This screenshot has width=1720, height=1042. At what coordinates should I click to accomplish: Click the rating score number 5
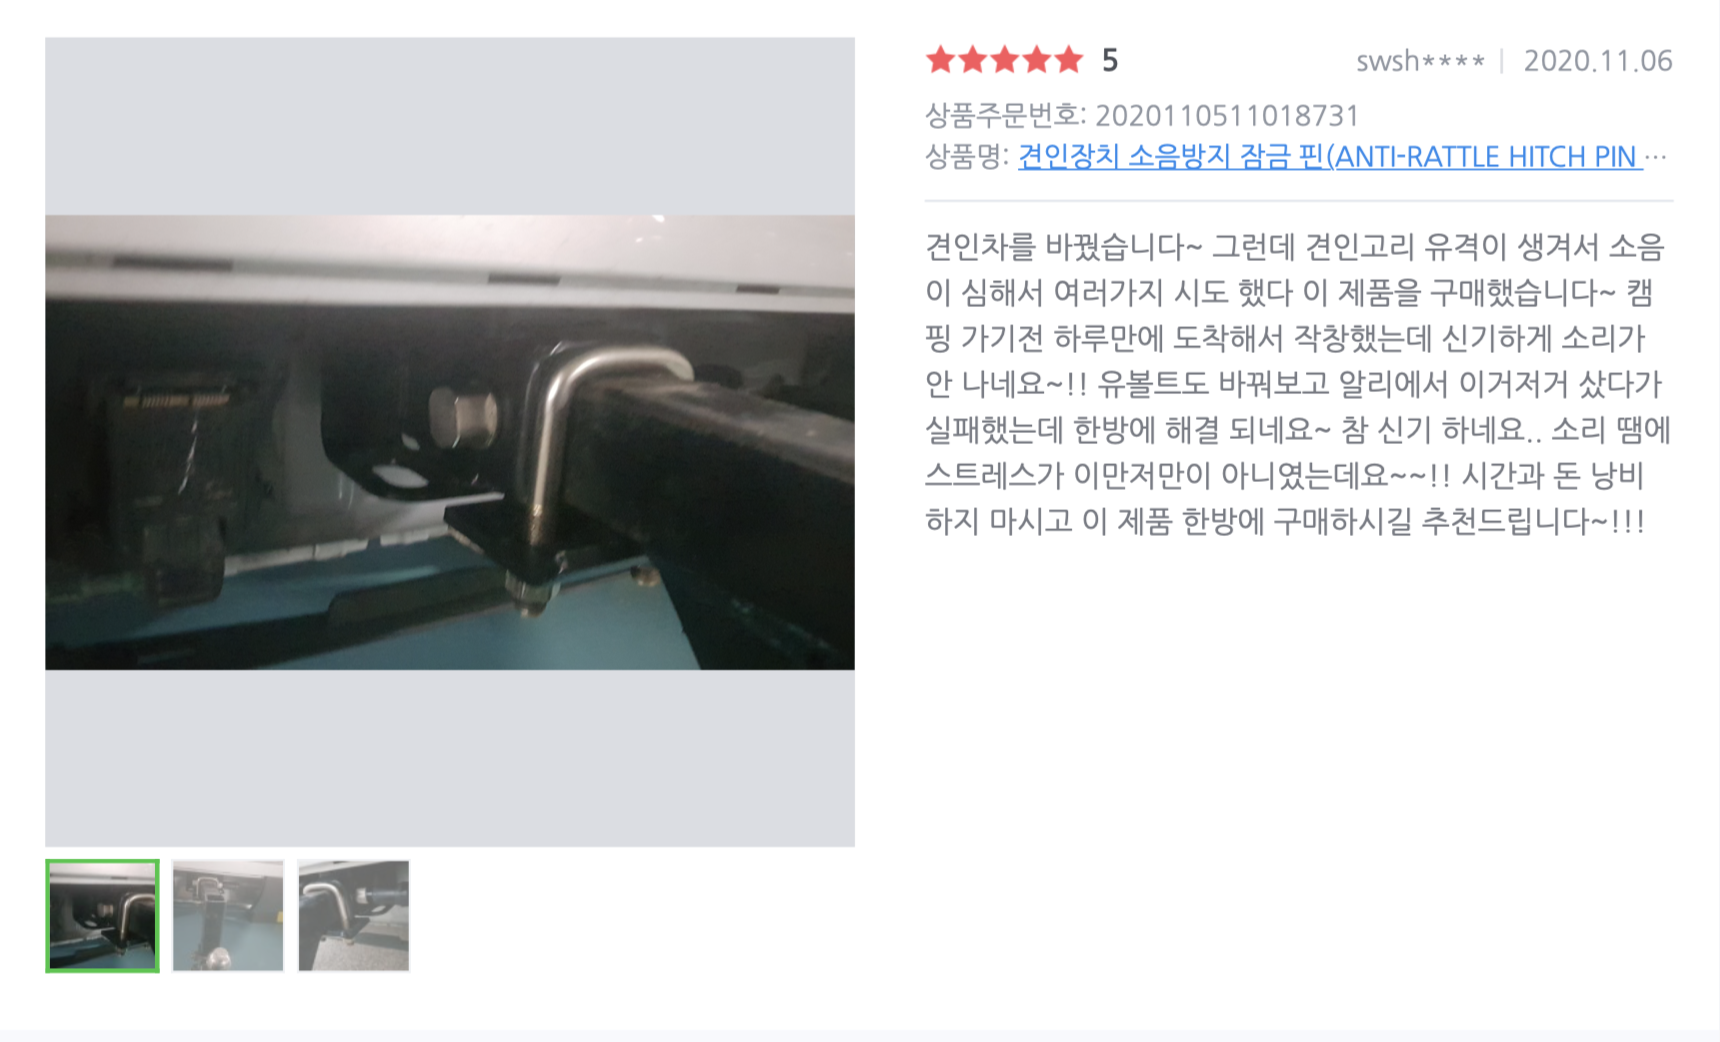tap(1110, 61)
